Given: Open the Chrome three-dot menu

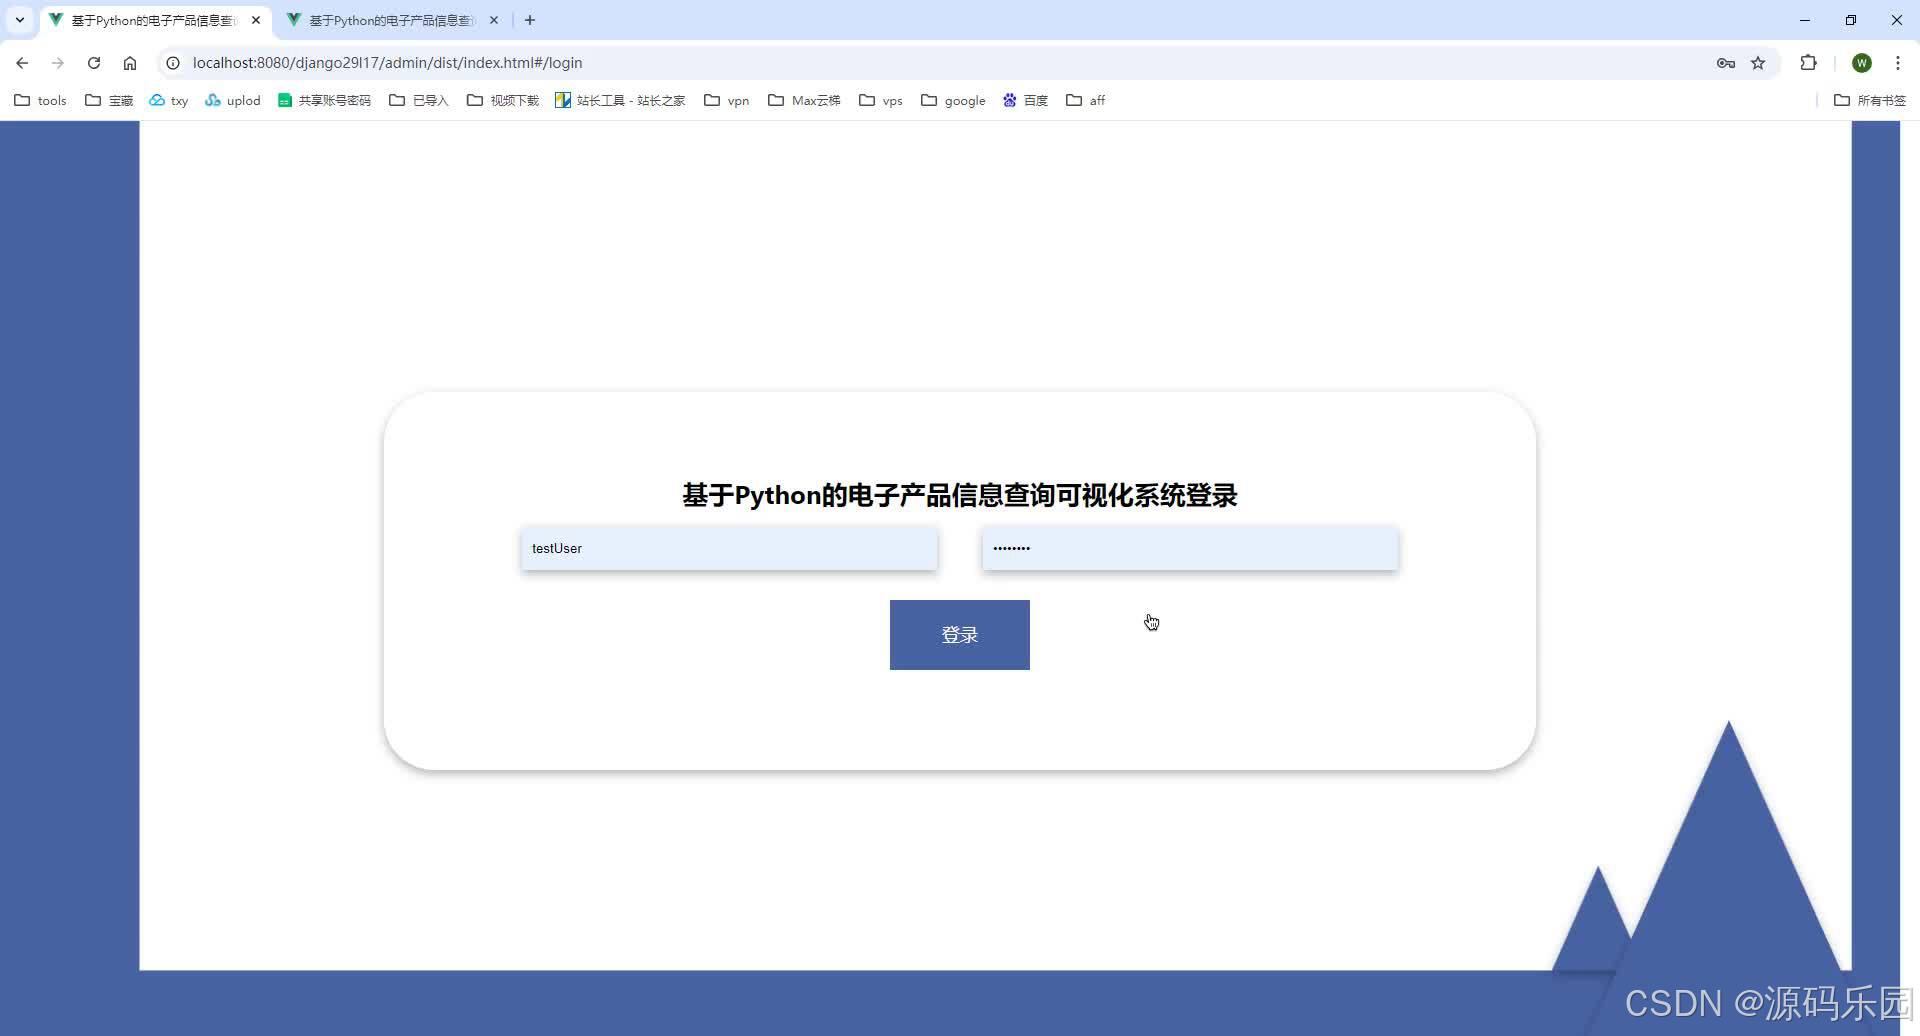Looking at the screenshot, I should pos(1898,62).
